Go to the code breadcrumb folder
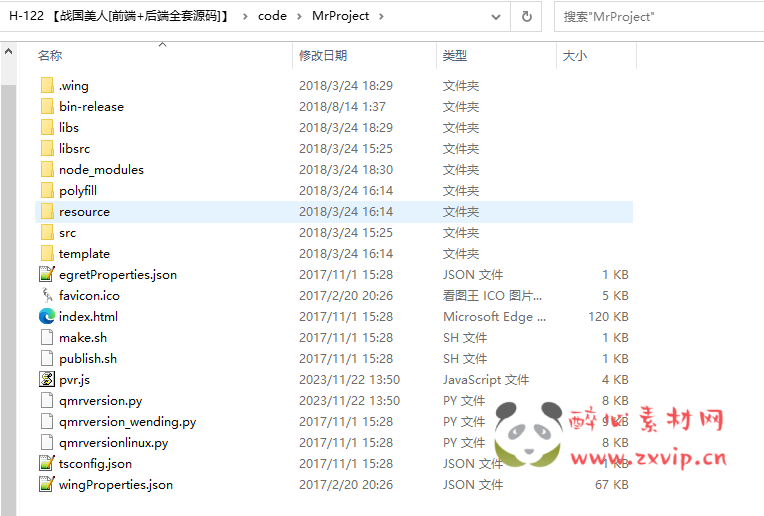 272,16
